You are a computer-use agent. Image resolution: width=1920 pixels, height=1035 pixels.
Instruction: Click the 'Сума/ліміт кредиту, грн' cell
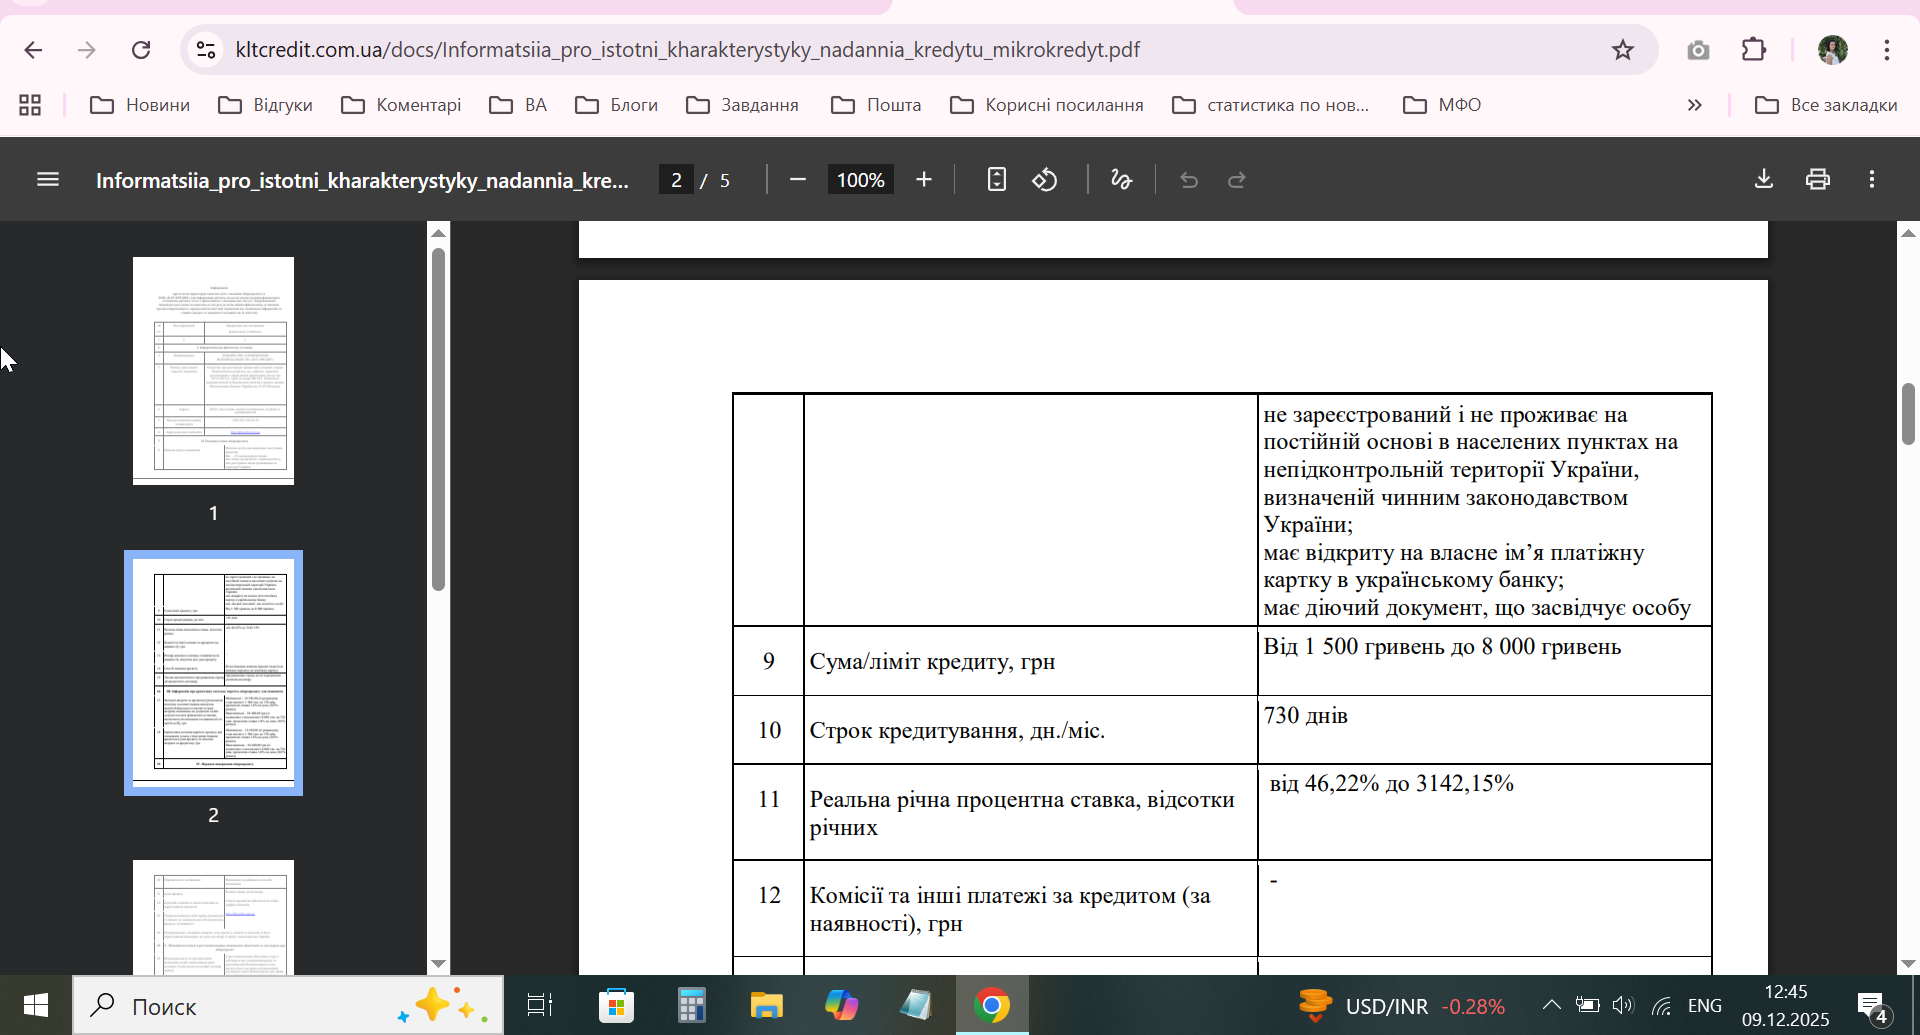click(x=1030, y=661)
